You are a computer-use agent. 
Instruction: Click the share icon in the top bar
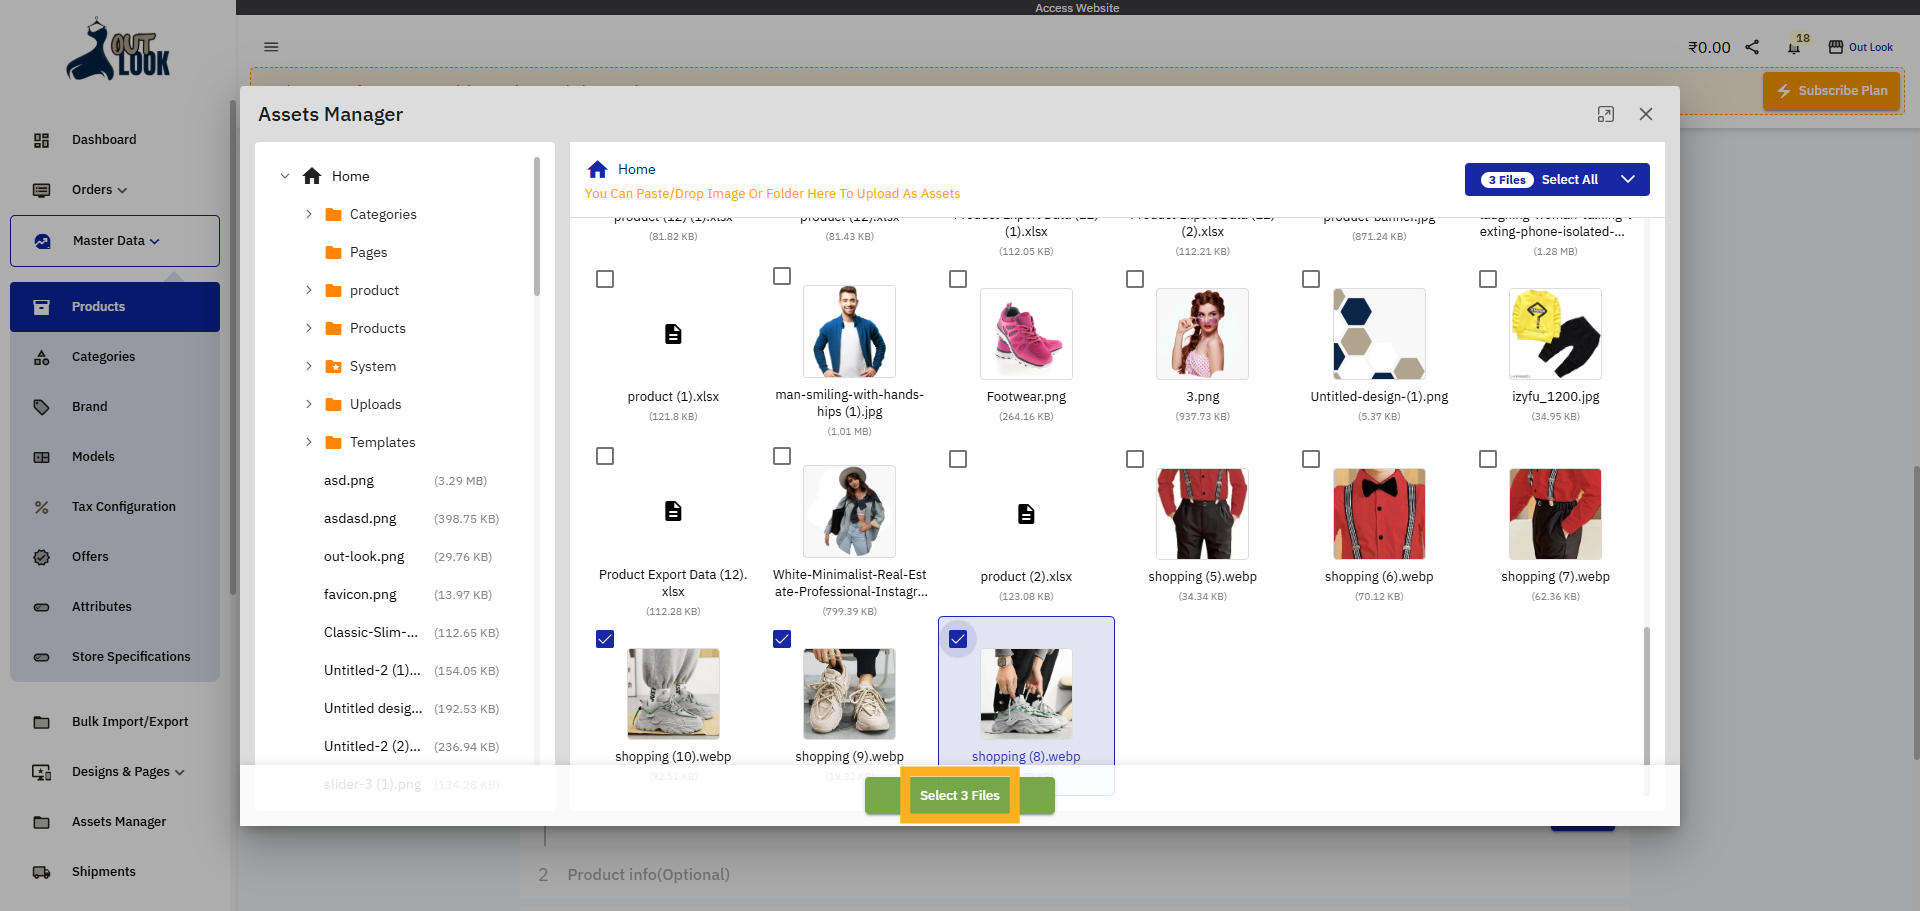click(1751, 46)
